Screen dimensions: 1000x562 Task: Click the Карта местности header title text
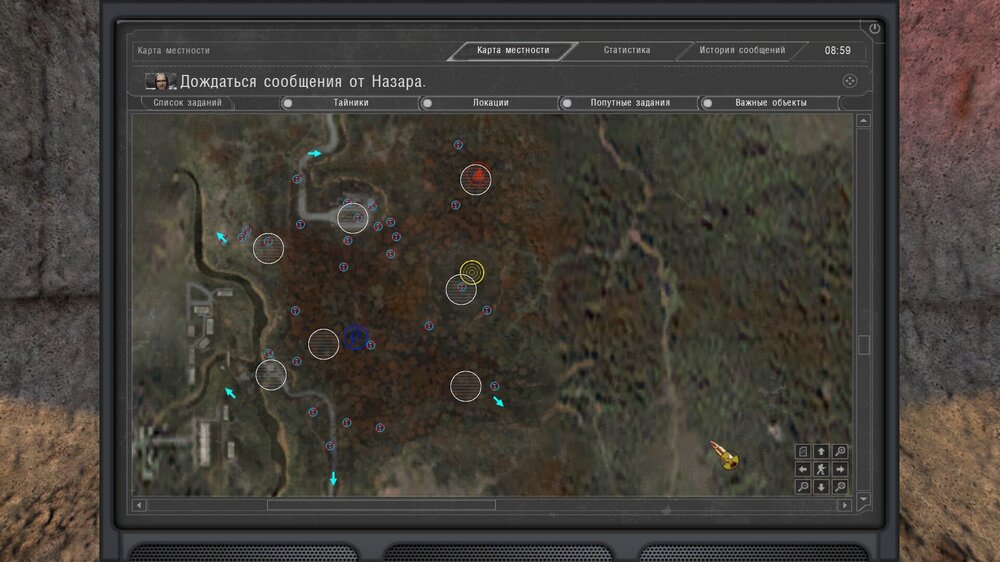173,50
